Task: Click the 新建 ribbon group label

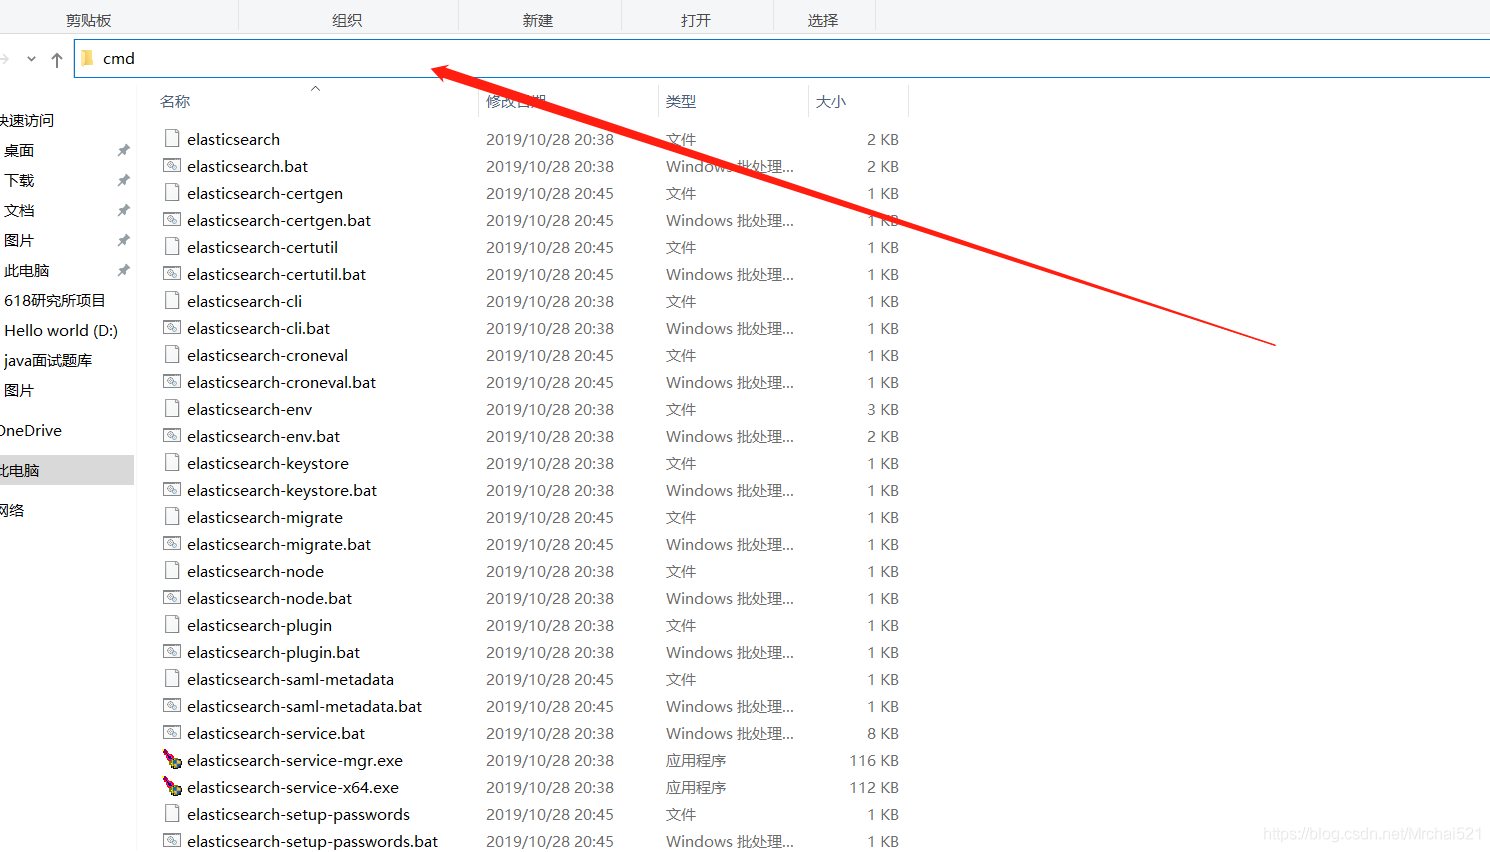Action: pos(538,20)
